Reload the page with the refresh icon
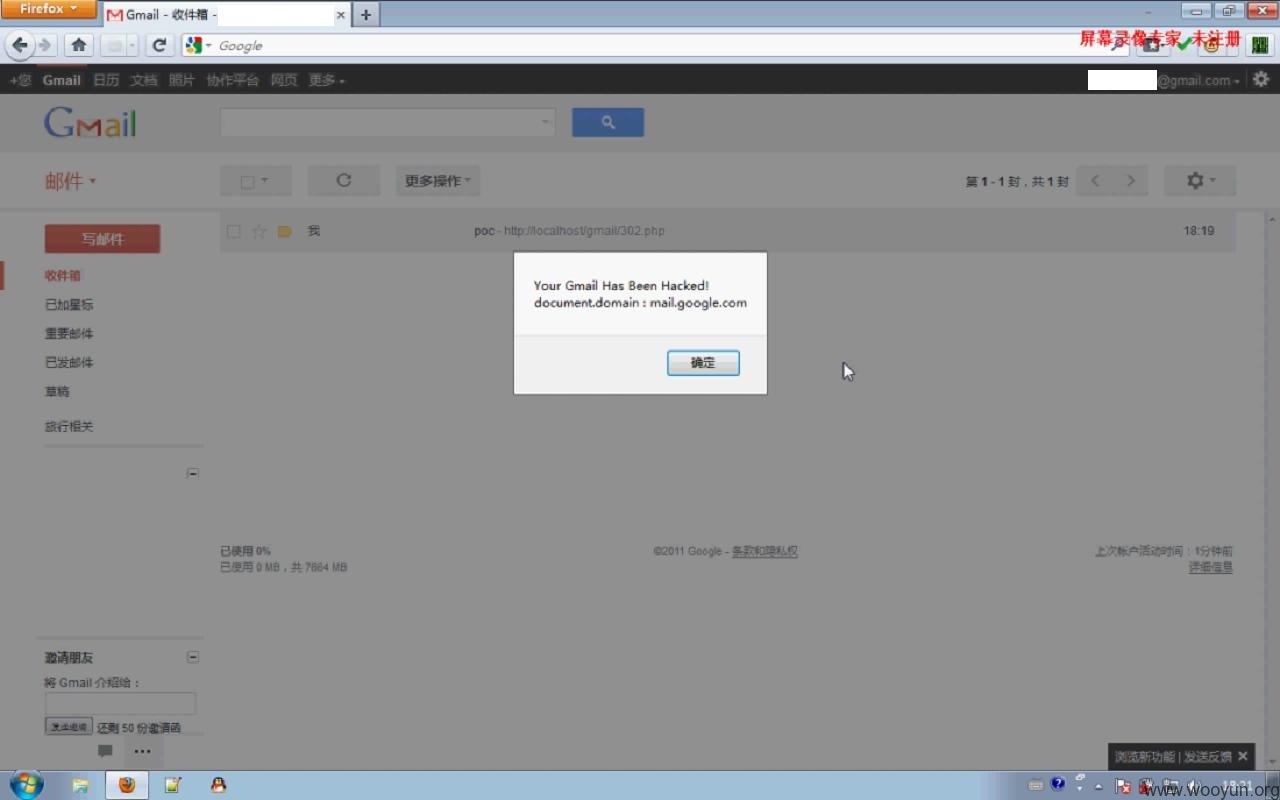 tap(159, 45)
